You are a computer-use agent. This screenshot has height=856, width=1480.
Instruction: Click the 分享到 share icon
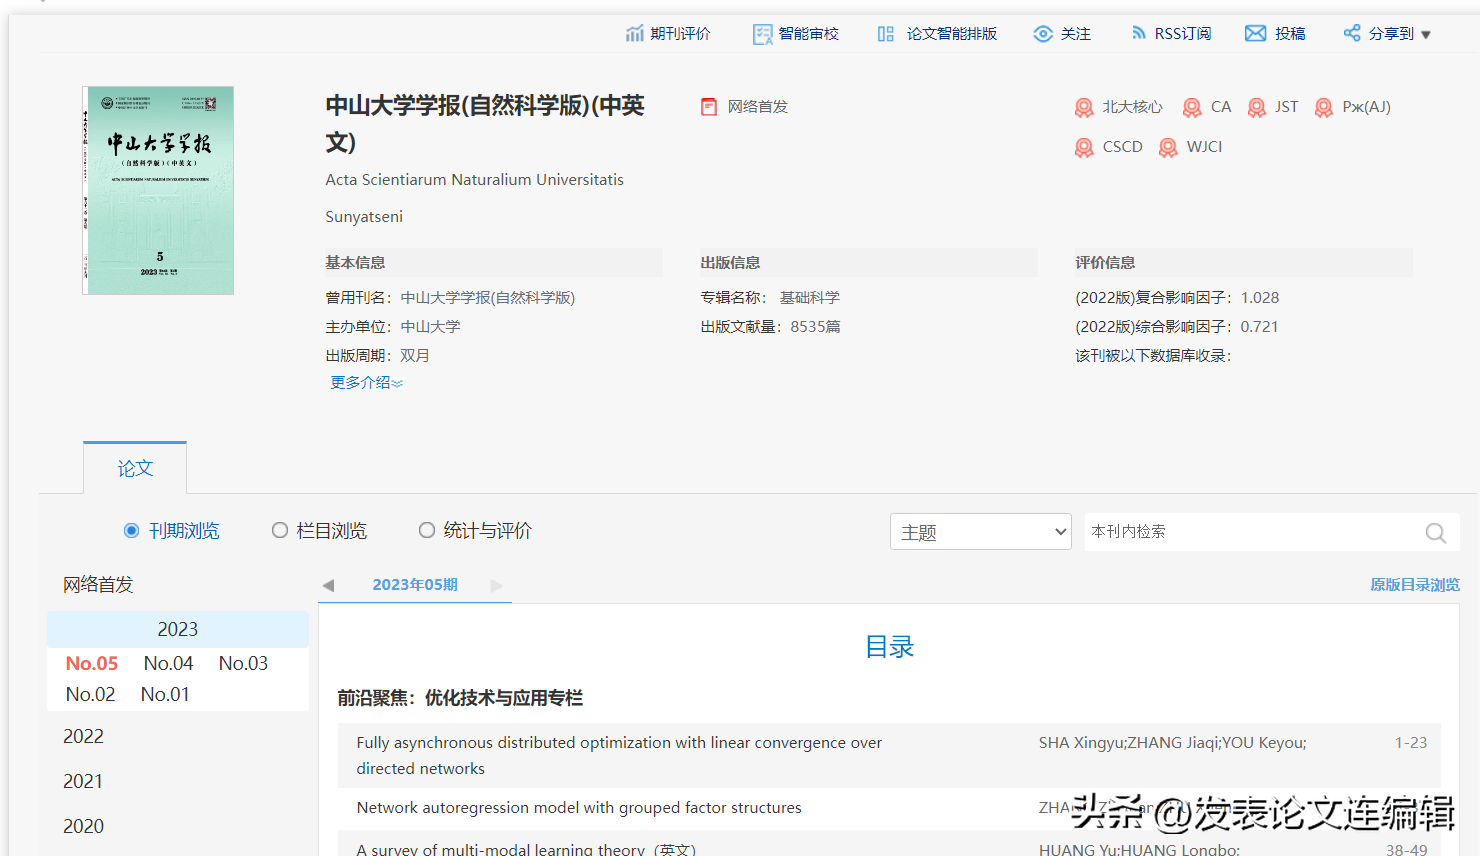1352,33
